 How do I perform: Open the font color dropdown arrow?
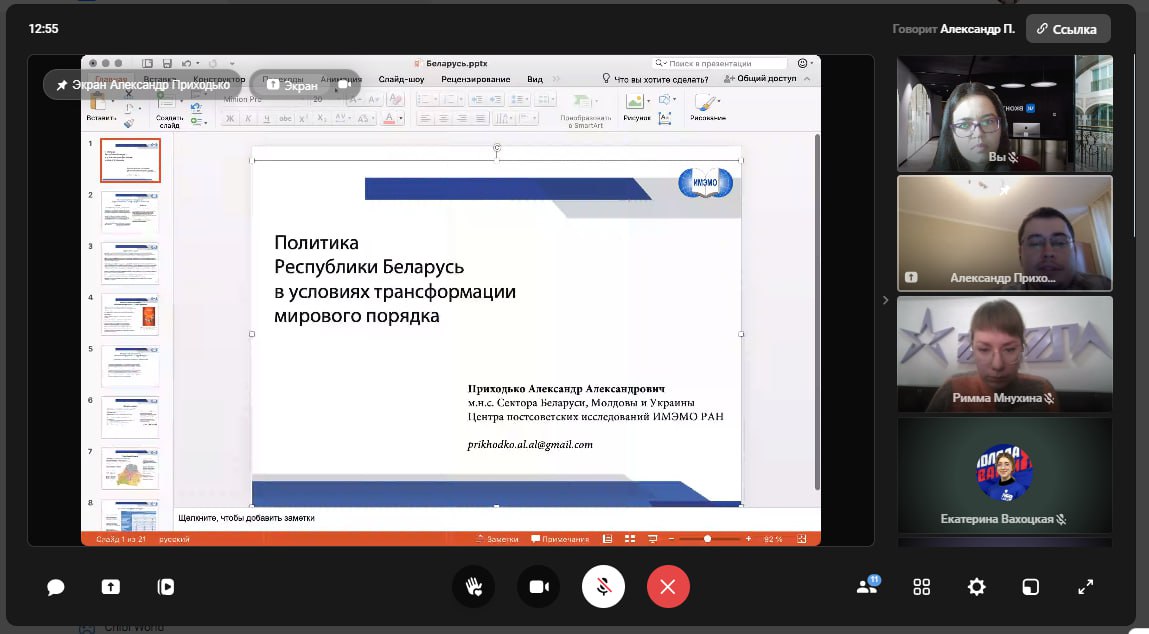coord(401,119)
